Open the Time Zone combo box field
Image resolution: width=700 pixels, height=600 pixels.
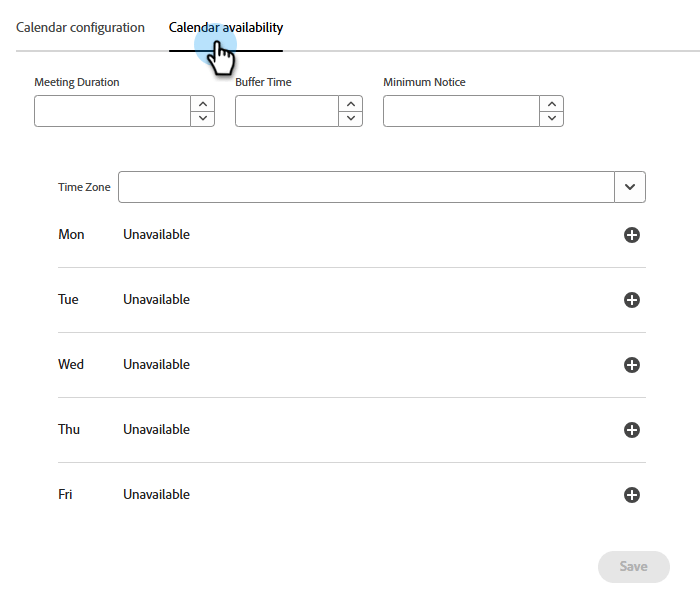pyautogui.click(x=366, y=187)
